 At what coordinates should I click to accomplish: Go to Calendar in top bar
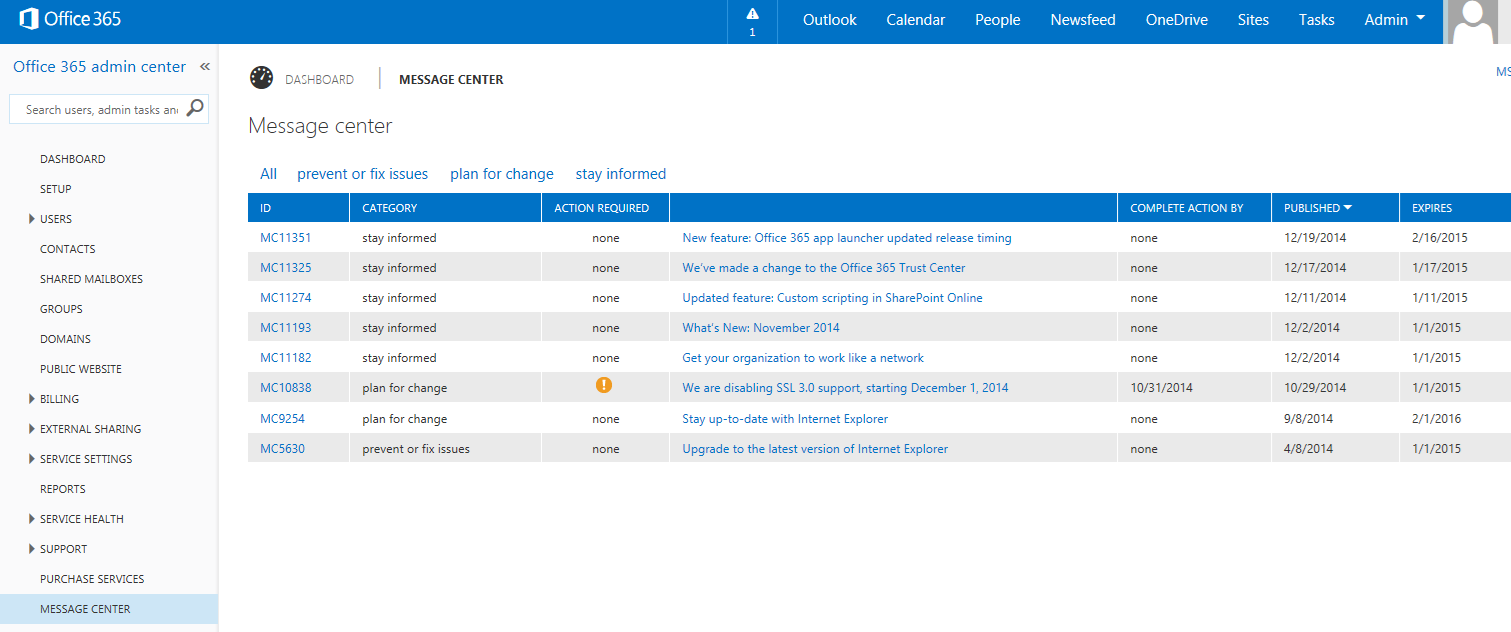[x=916, y=20]
